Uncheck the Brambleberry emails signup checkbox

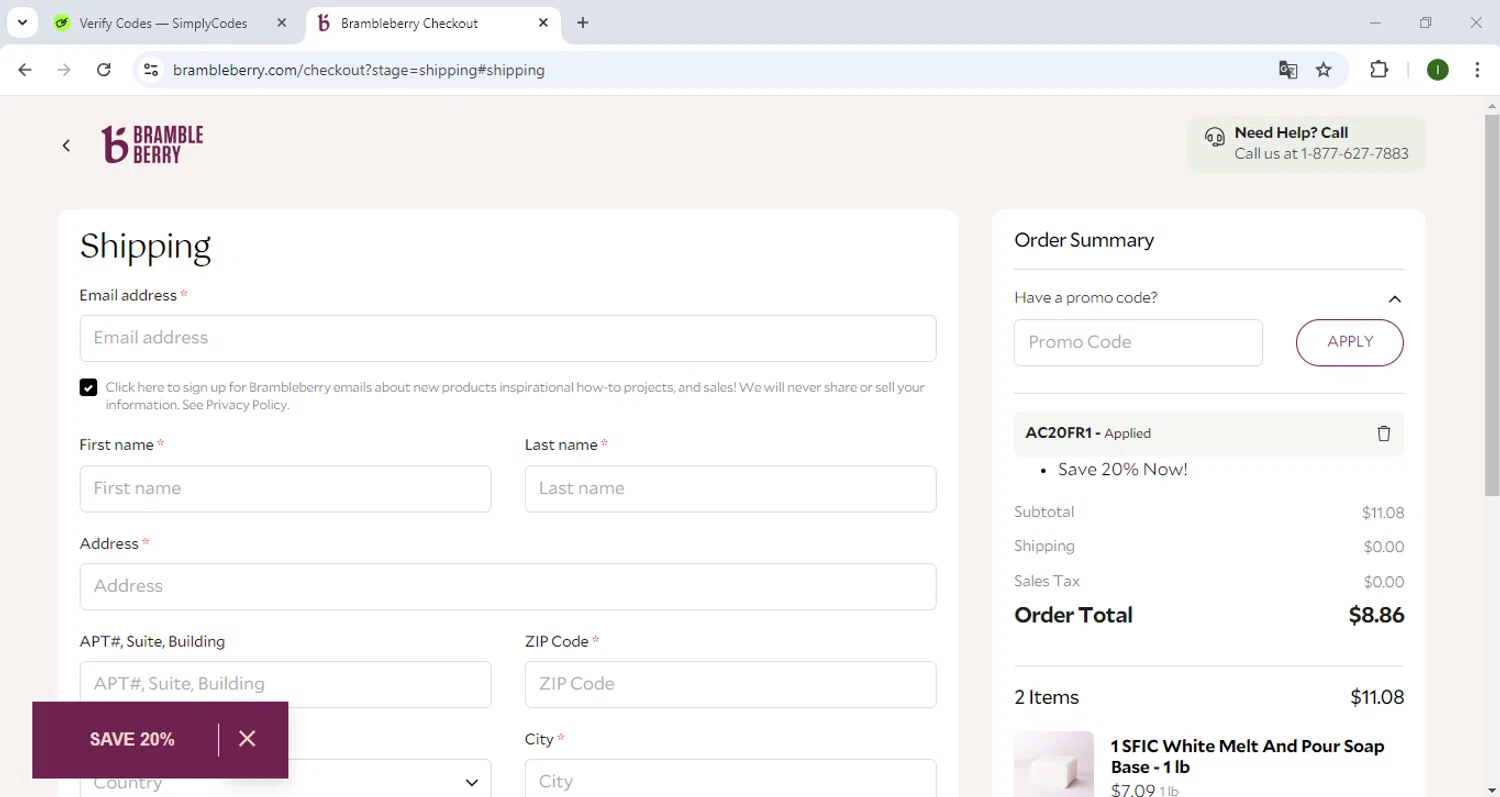(89, 388)
